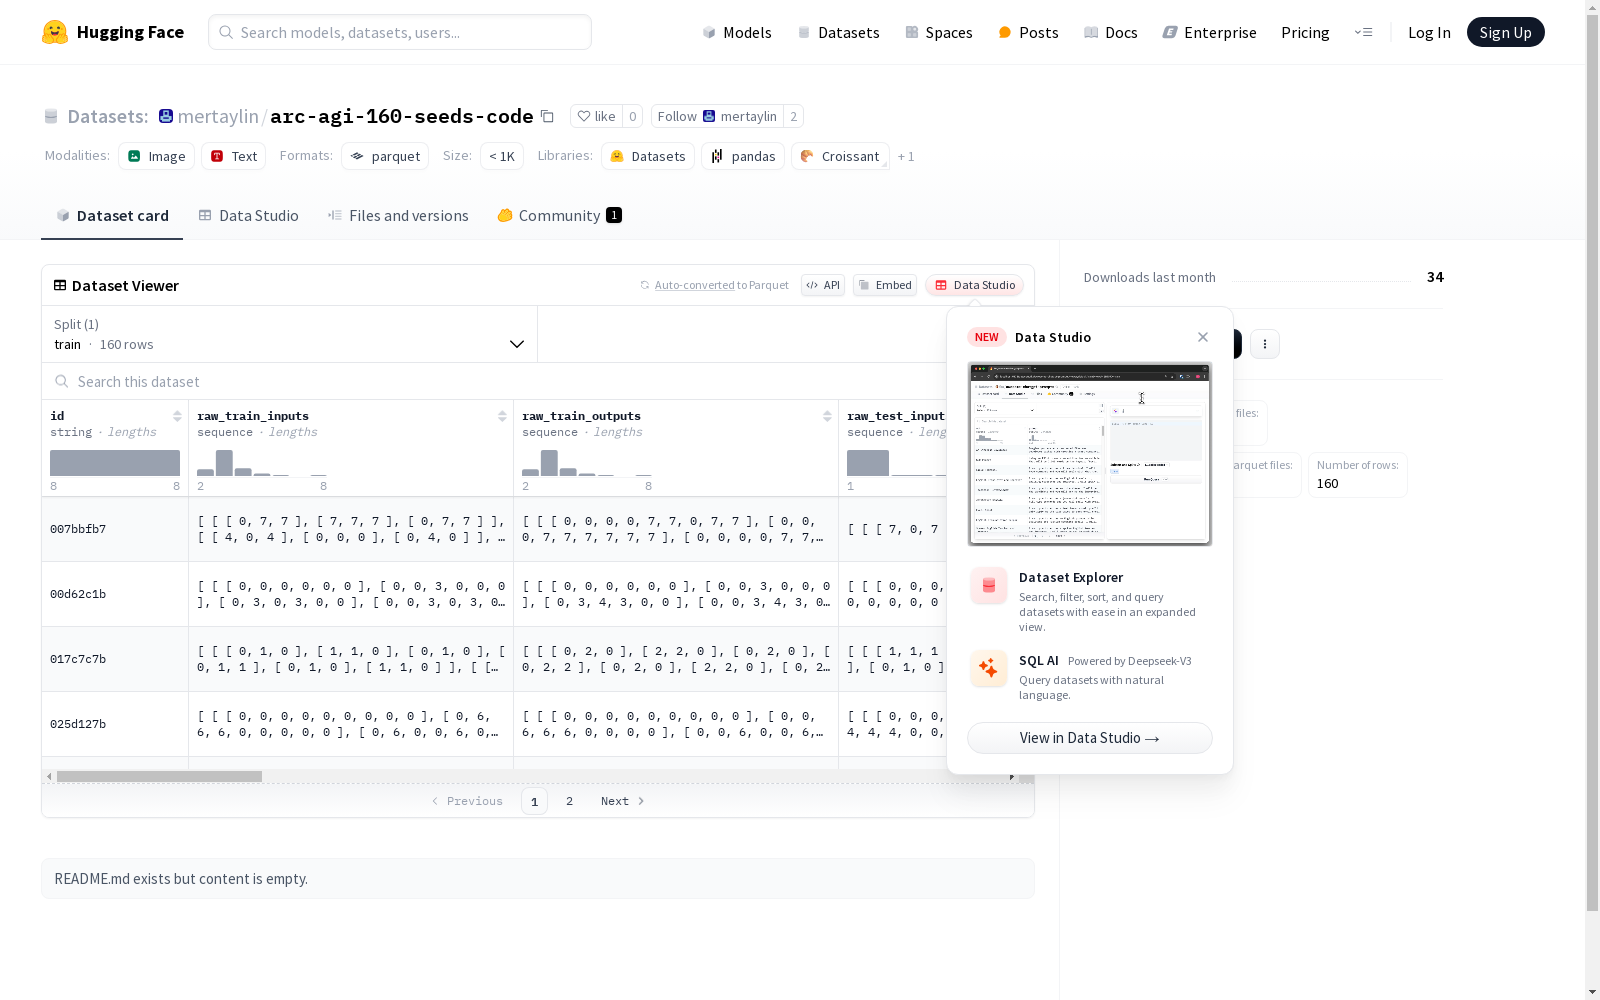
Task: Go to page 2 of the table
Action: [569, 801]
